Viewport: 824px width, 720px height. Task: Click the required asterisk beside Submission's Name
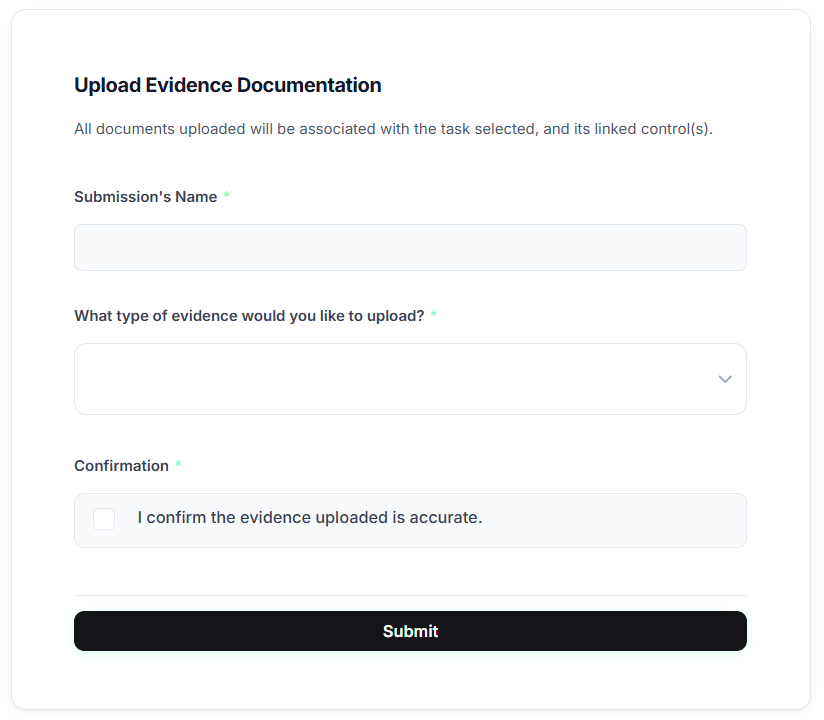(x=227, y=197)
